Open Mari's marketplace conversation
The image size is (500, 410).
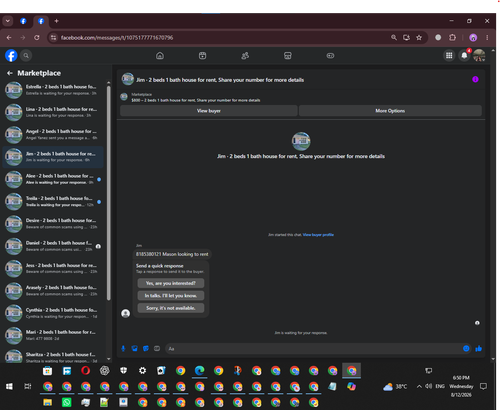[x=53, y=335]
